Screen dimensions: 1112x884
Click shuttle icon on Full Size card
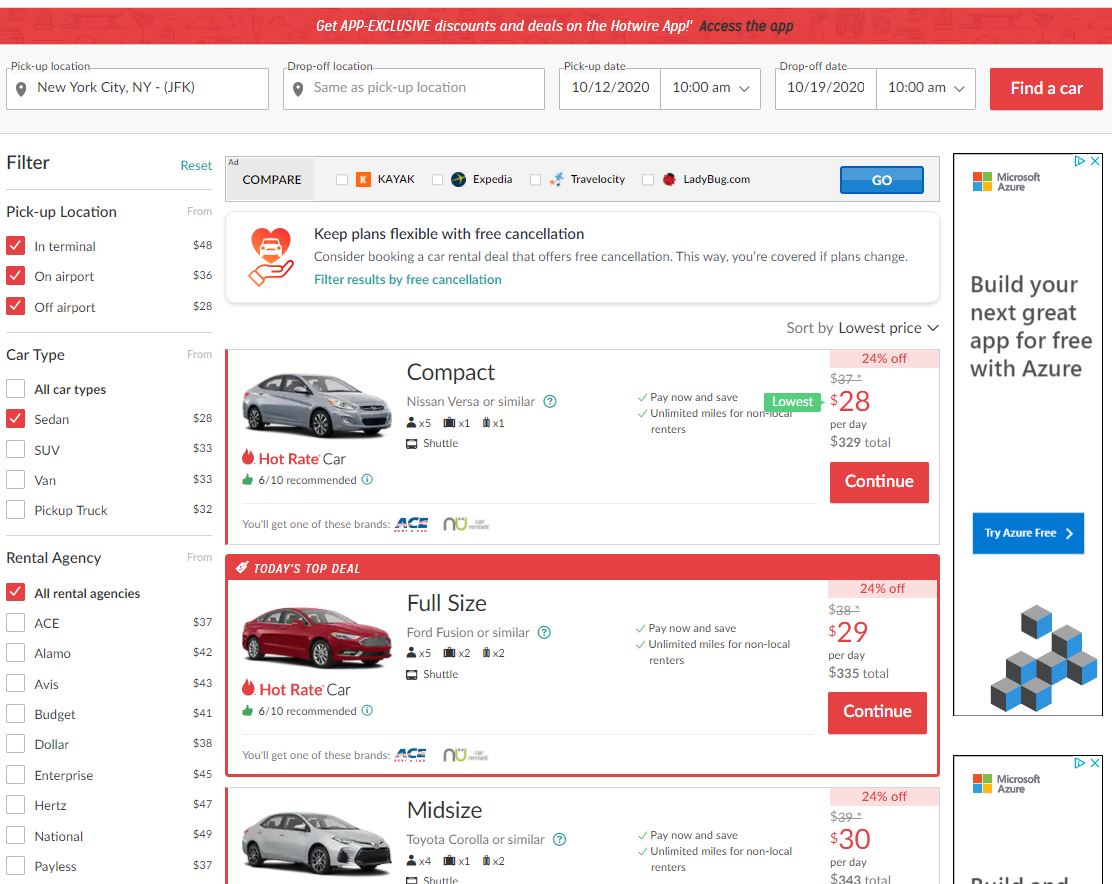point(411,674)
